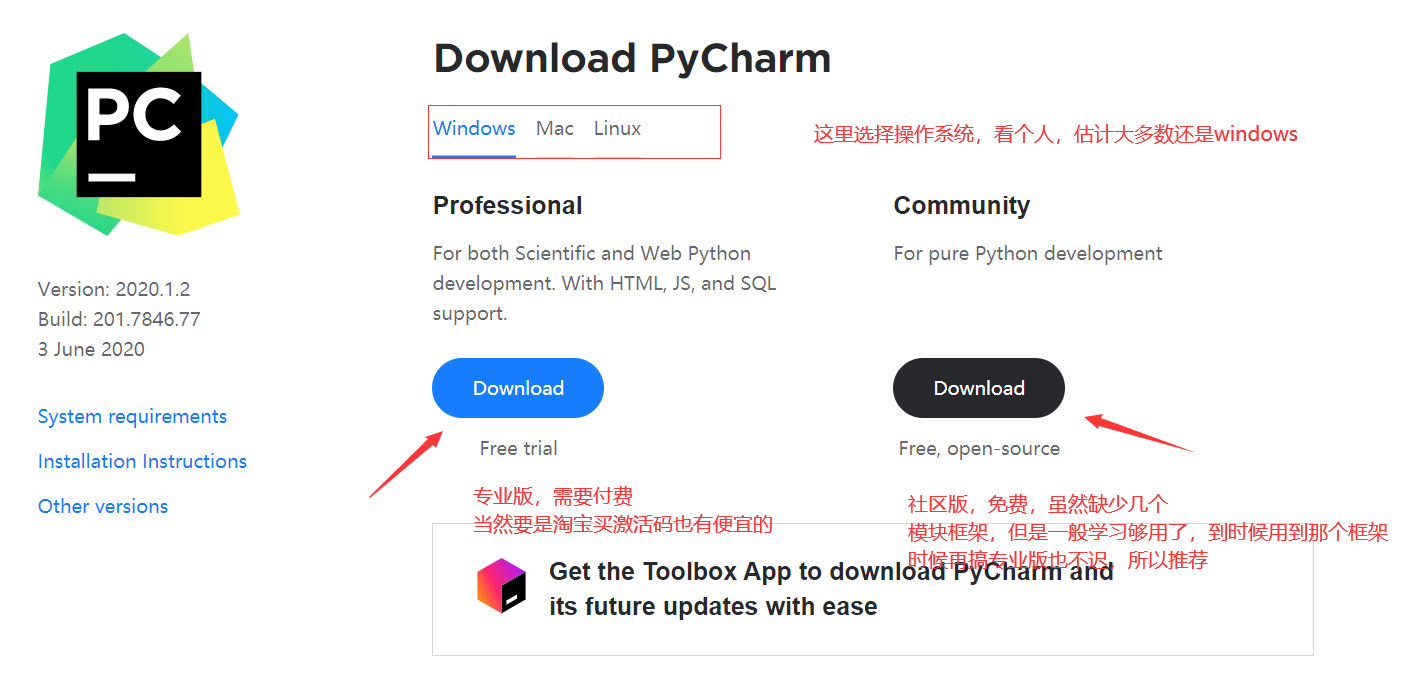The height and width of the screenshot is (700, 1416).
Task: Open the Other versions link
Action: coord(103,506)
